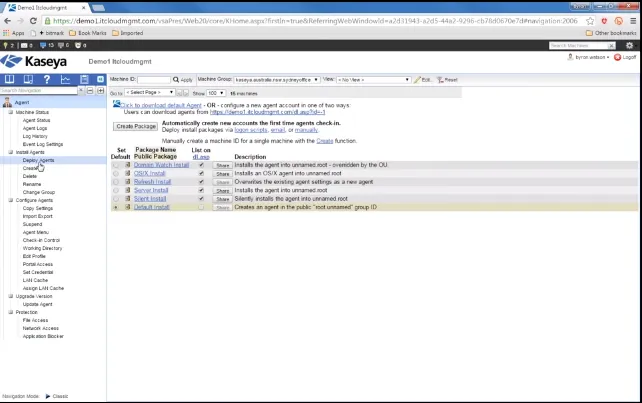Uncheck dl.asp listing for Domain Watch Install
Viewport: 642px width, 403px height.
point(201,165)
